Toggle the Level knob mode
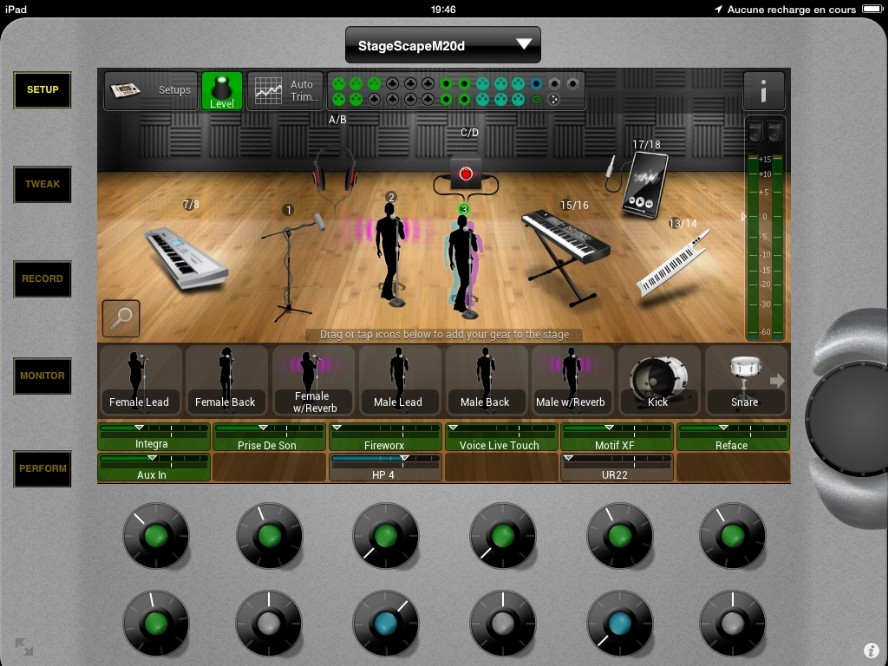This screenshot has width=888, height=666. point(222,91)
